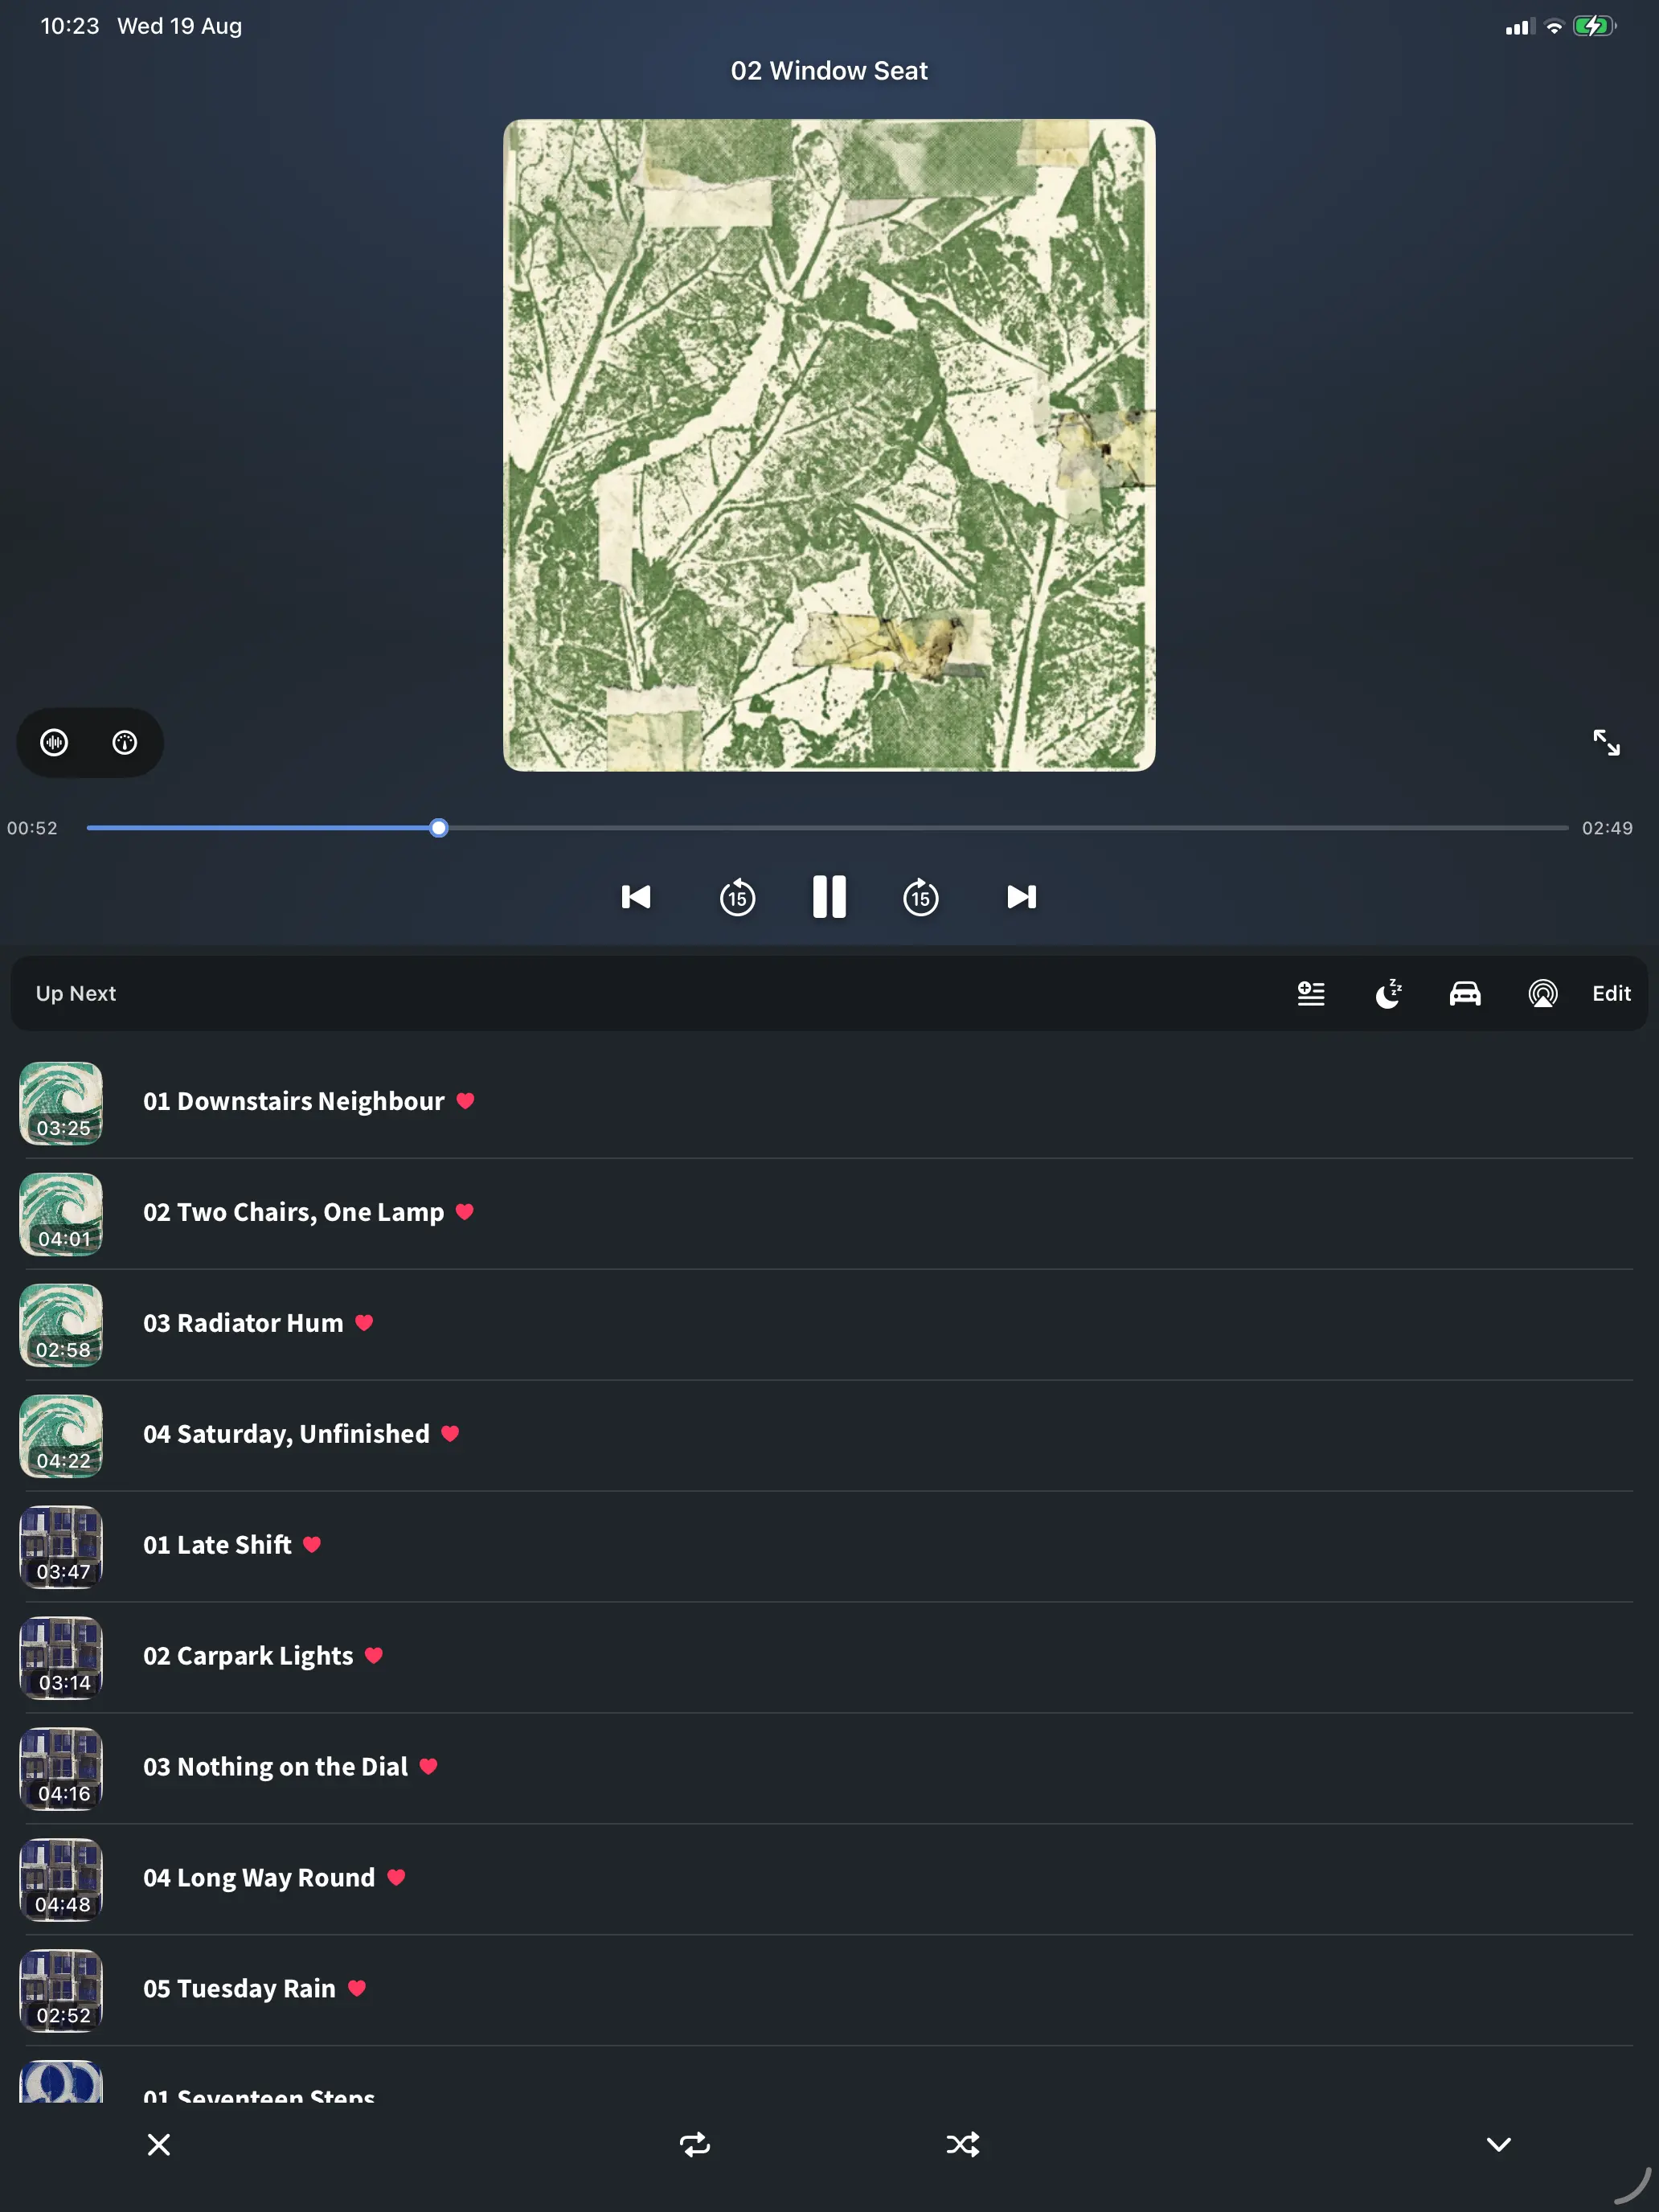The width and height of the screenshot is (1659, 2212).
Task: Rewind 15 seconds
Action: click(x=737, y=897)
